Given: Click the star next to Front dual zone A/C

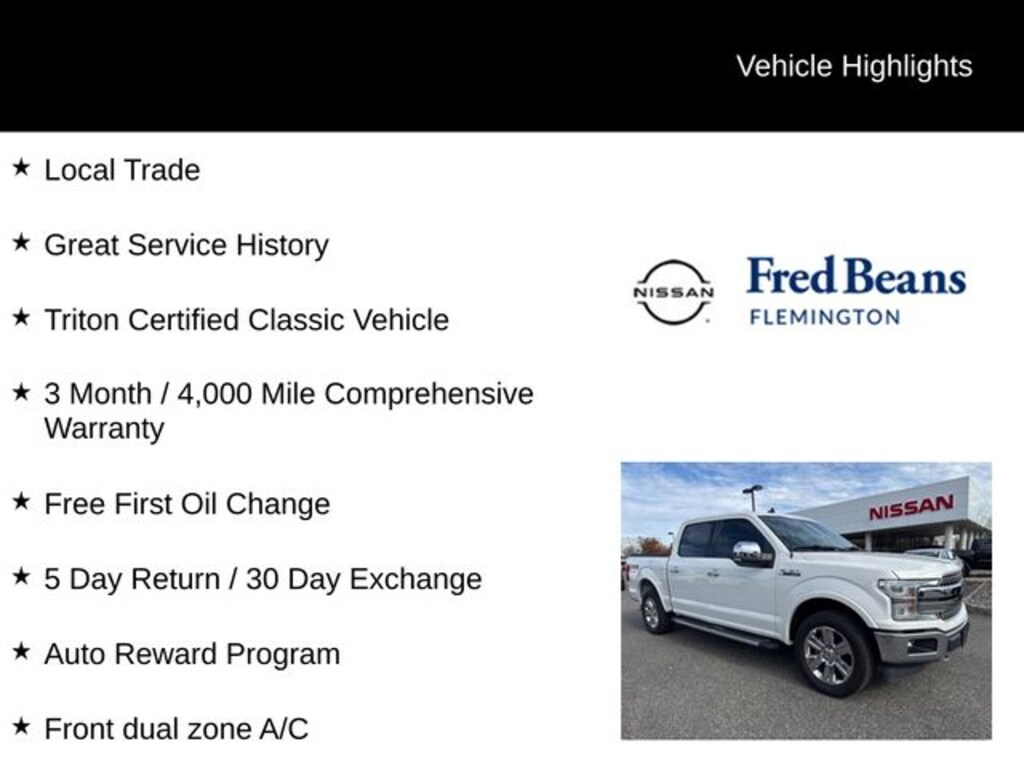Looking at the screenshot, I should (20, 726).
